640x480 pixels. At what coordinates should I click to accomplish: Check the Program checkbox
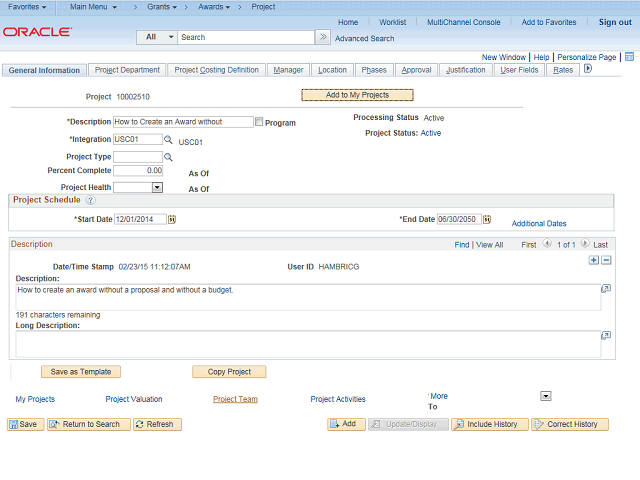(259, 122)
